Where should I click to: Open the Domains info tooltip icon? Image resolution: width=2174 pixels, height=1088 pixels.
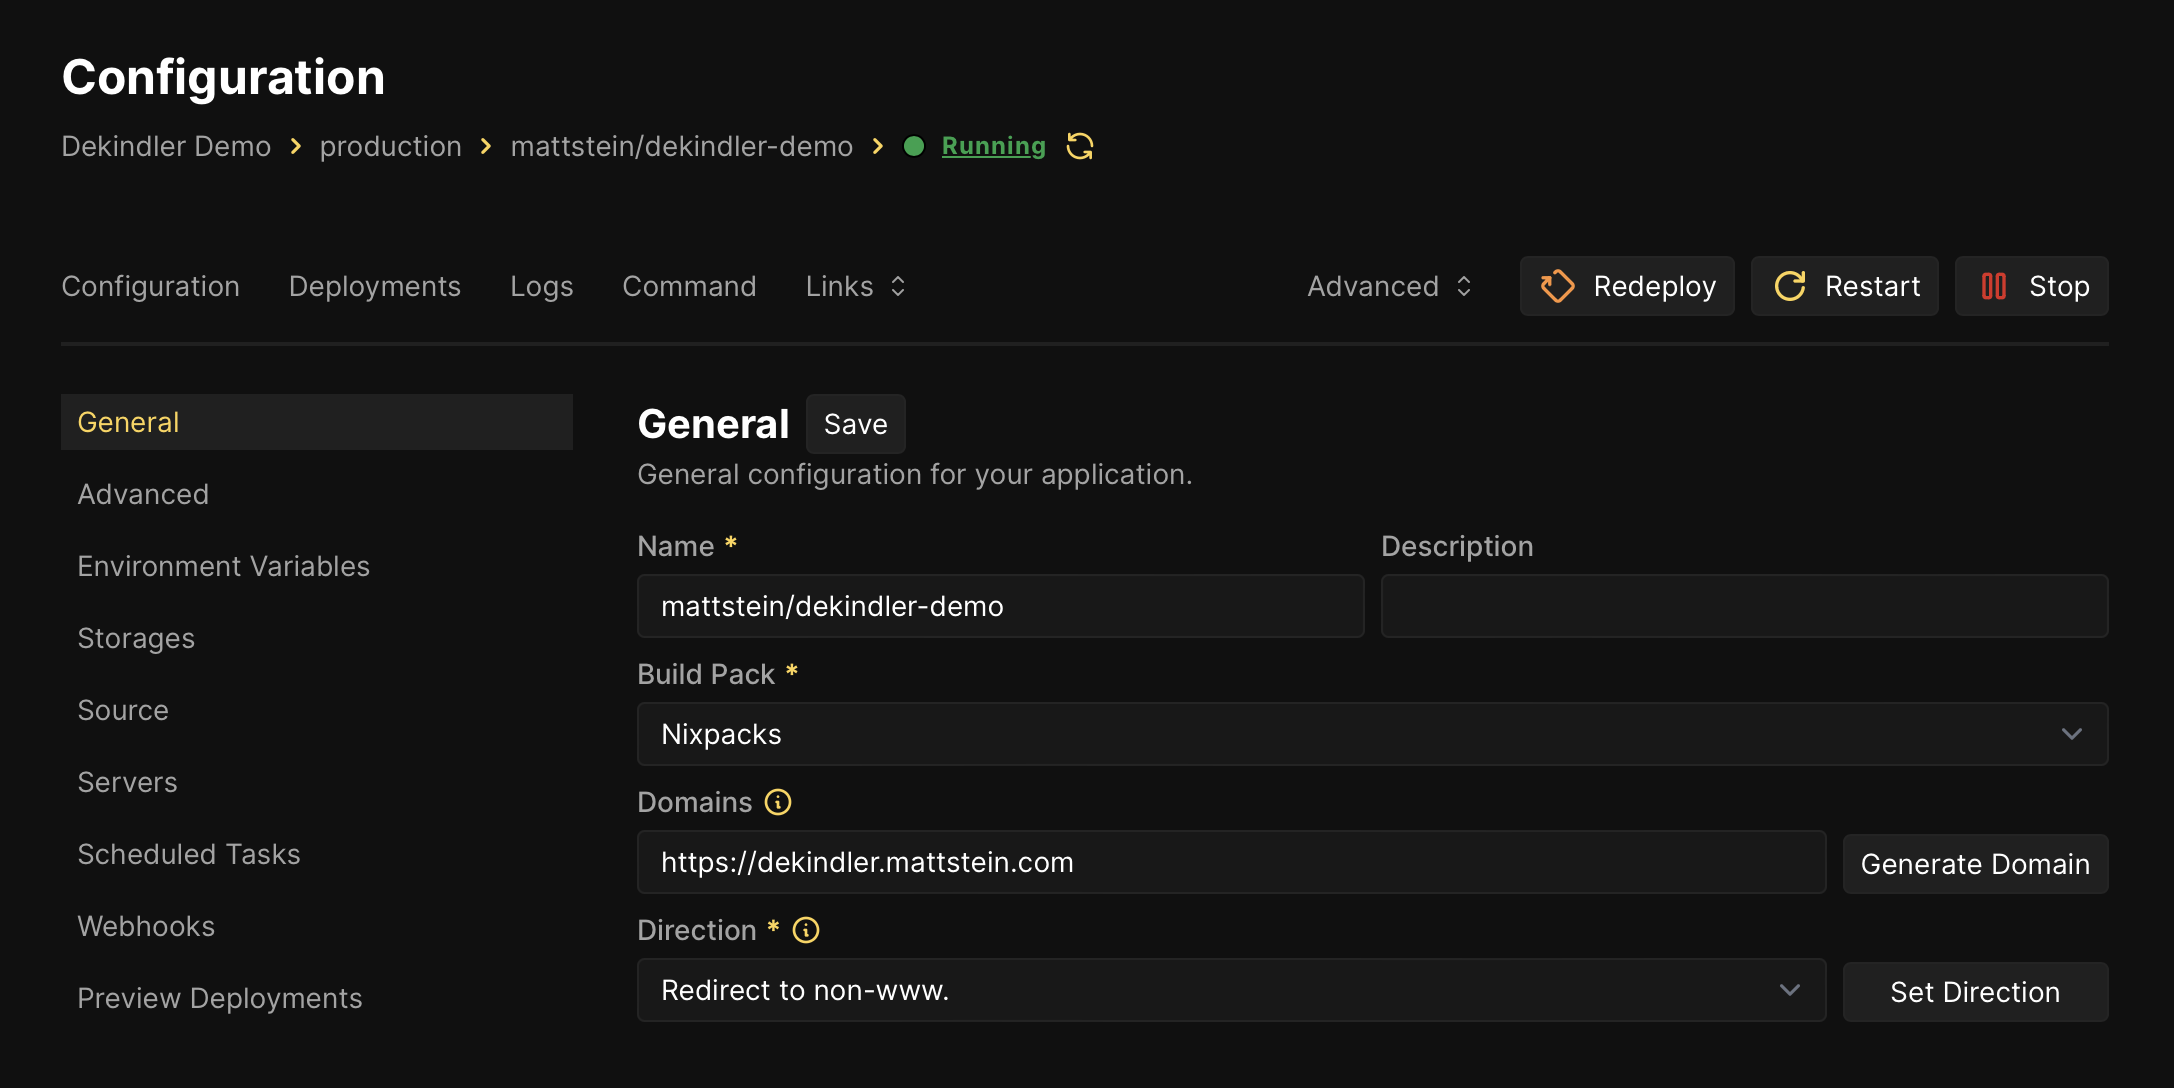pos(780,802)
